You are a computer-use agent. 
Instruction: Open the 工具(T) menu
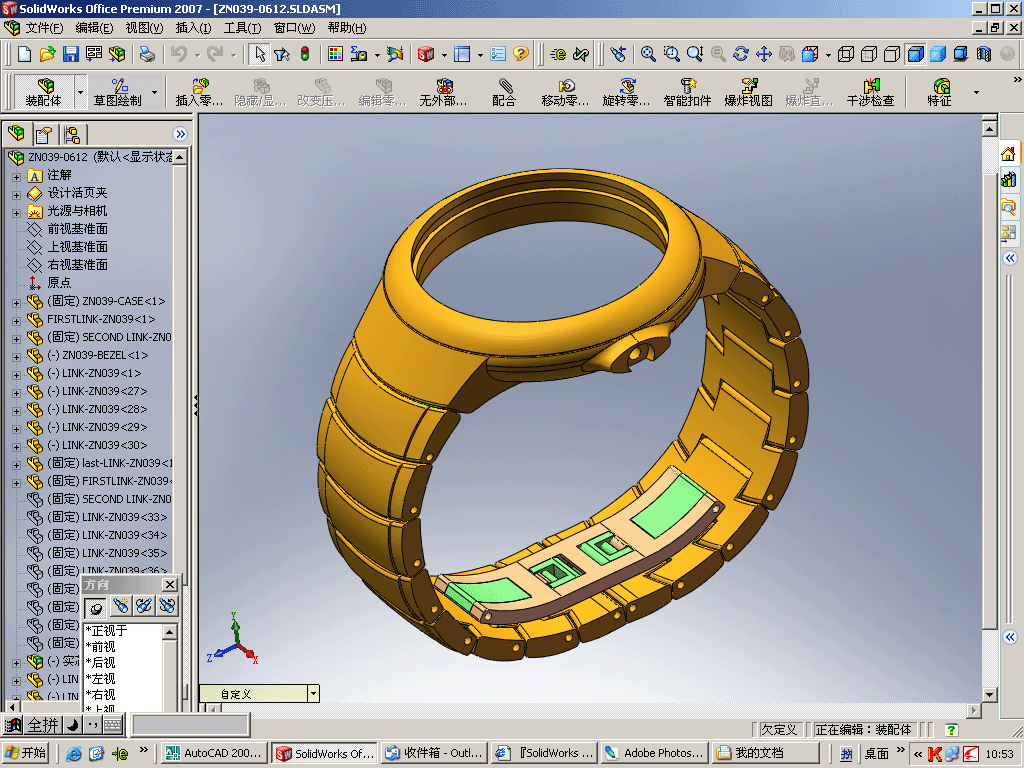[x=242, y=27]
